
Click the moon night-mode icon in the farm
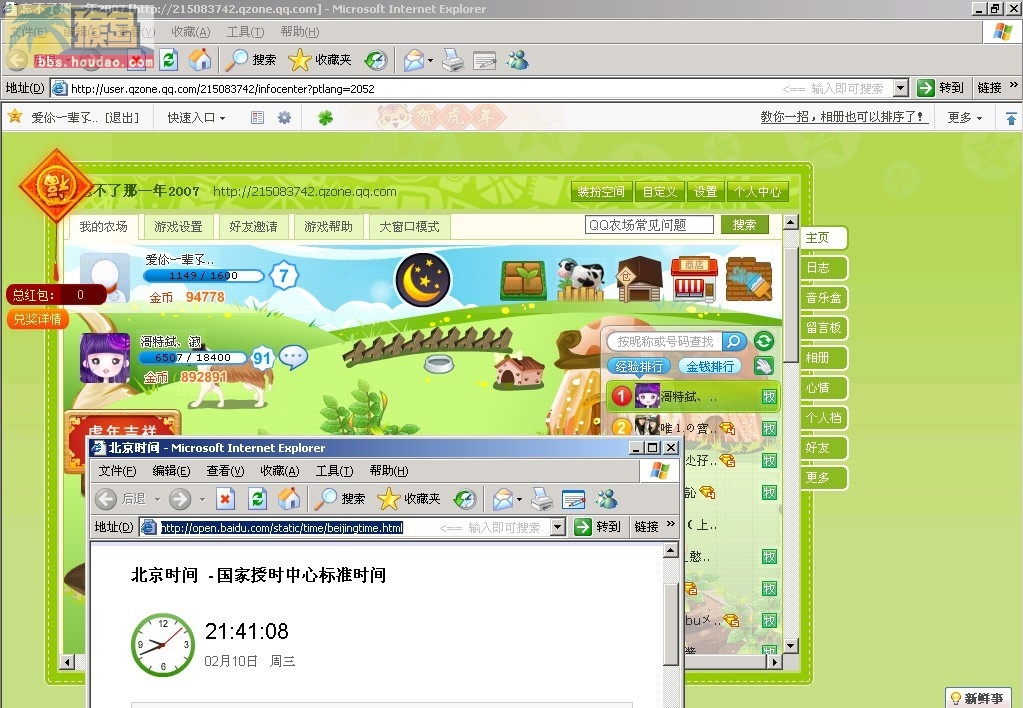(x=423, y=279)
